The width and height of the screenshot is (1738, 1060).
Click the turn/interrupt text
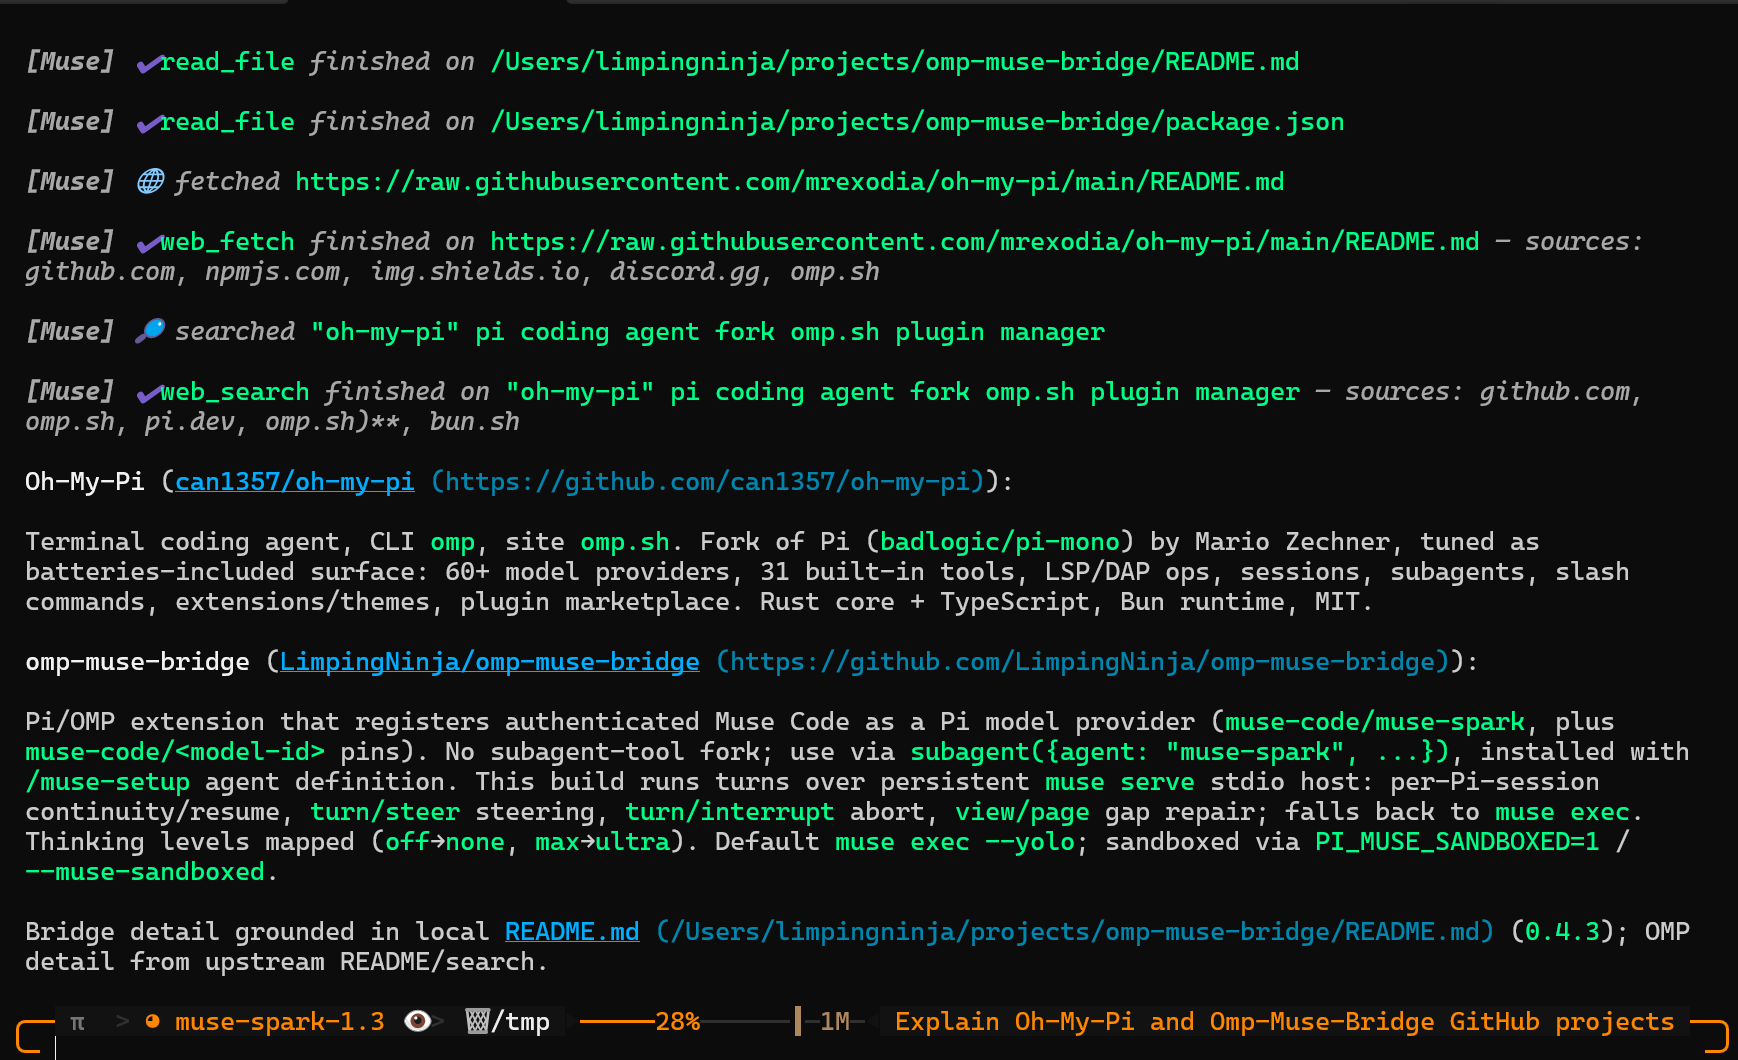(729, 812)
